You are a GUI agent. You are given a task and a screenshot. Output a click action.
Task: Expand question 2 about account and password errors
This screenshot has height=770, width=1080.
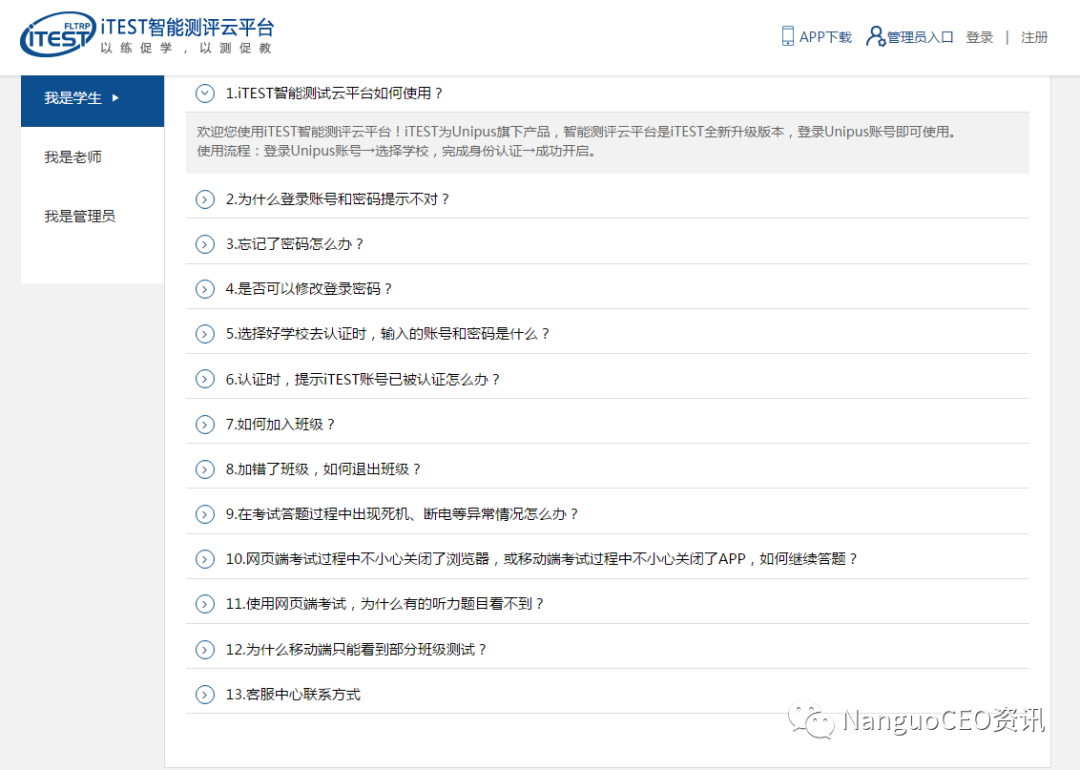tap(205, 199)
